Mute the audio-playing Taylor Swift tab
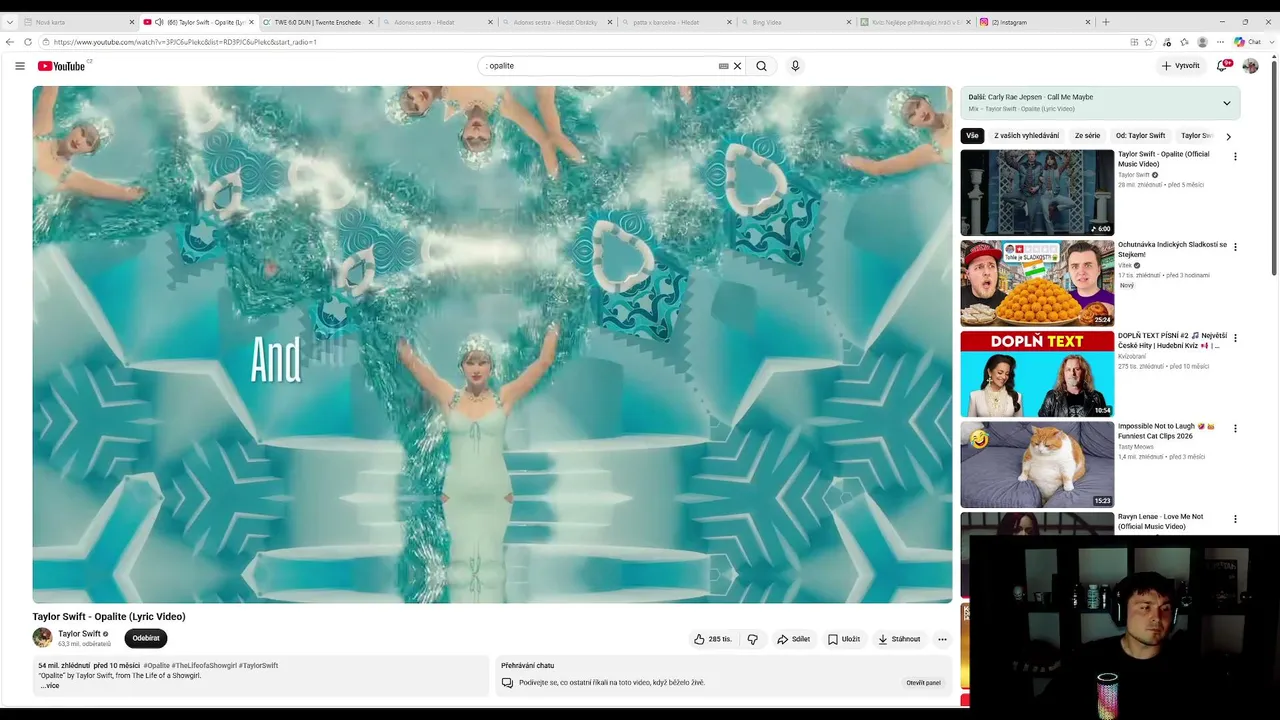Screen dimensions: 1280x720 point(159,22)
